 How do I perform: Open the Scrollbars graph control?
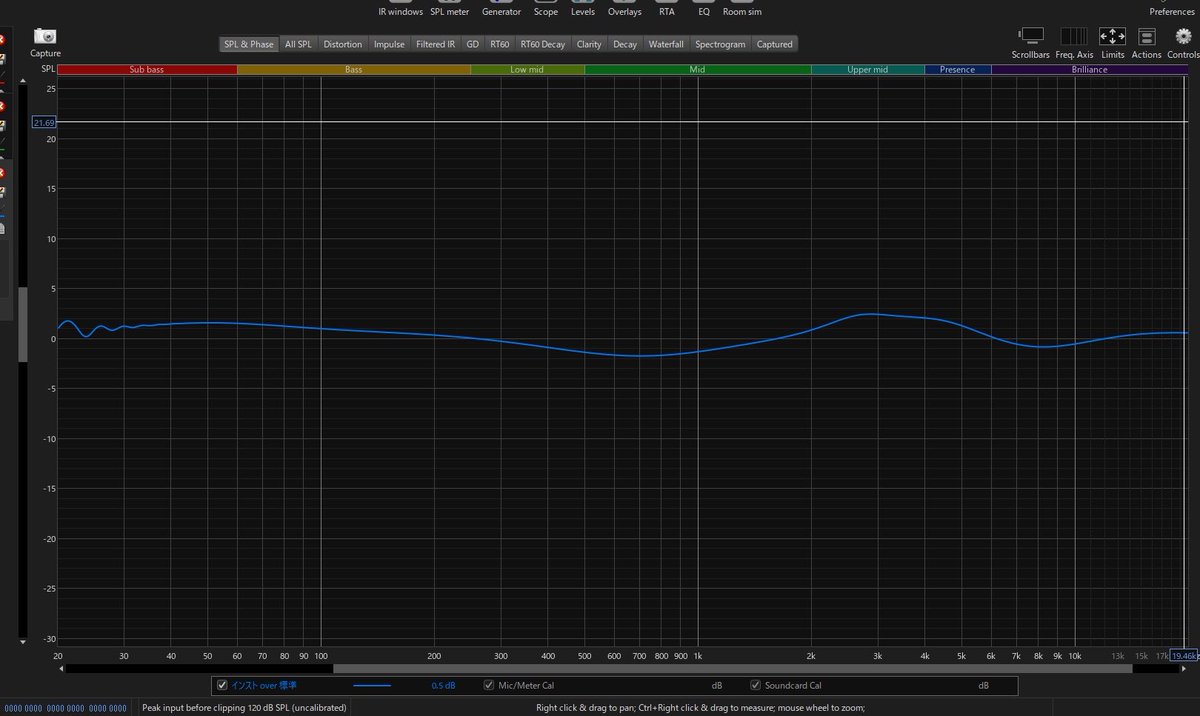coord(1030,37)
